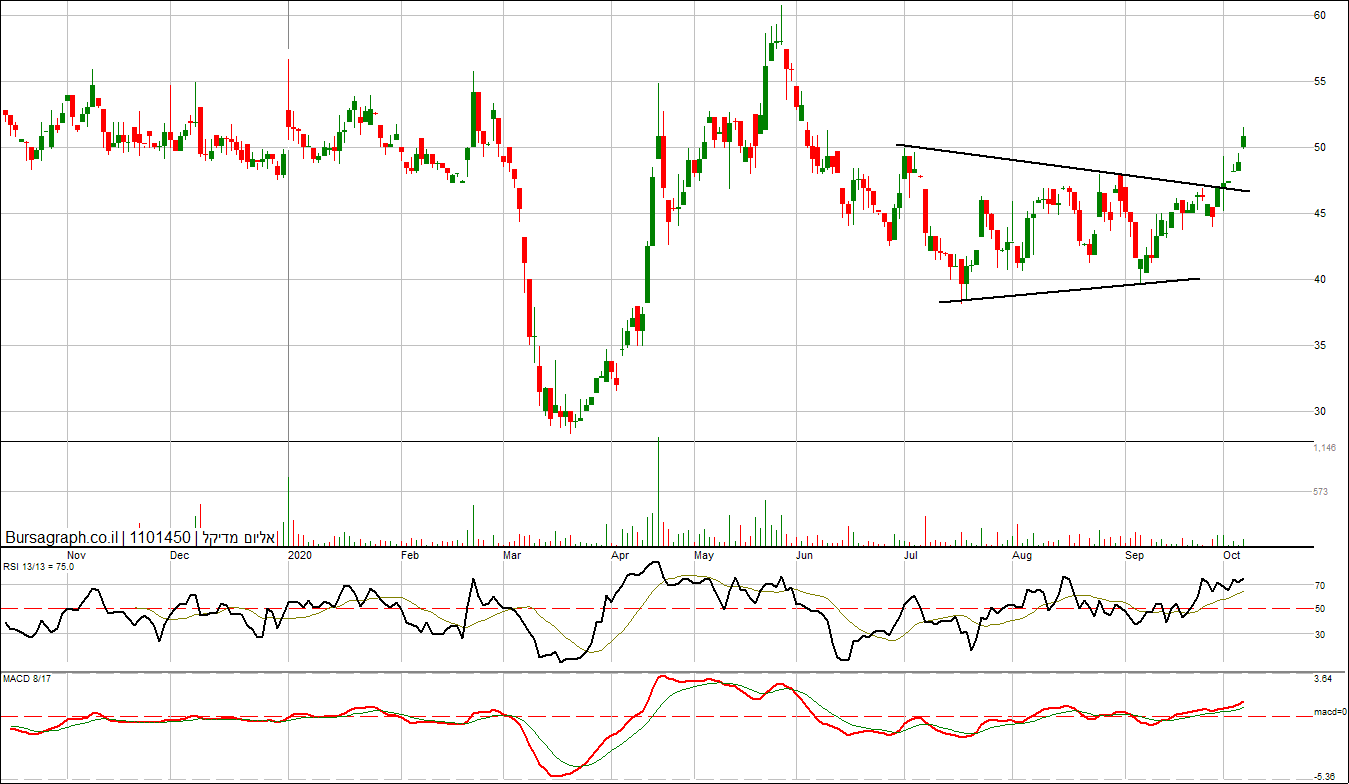The height and width of the screenshot is (784, 1349).
Task: Select the 1,146 volume scale label
Action: [x=1325, y=448]
